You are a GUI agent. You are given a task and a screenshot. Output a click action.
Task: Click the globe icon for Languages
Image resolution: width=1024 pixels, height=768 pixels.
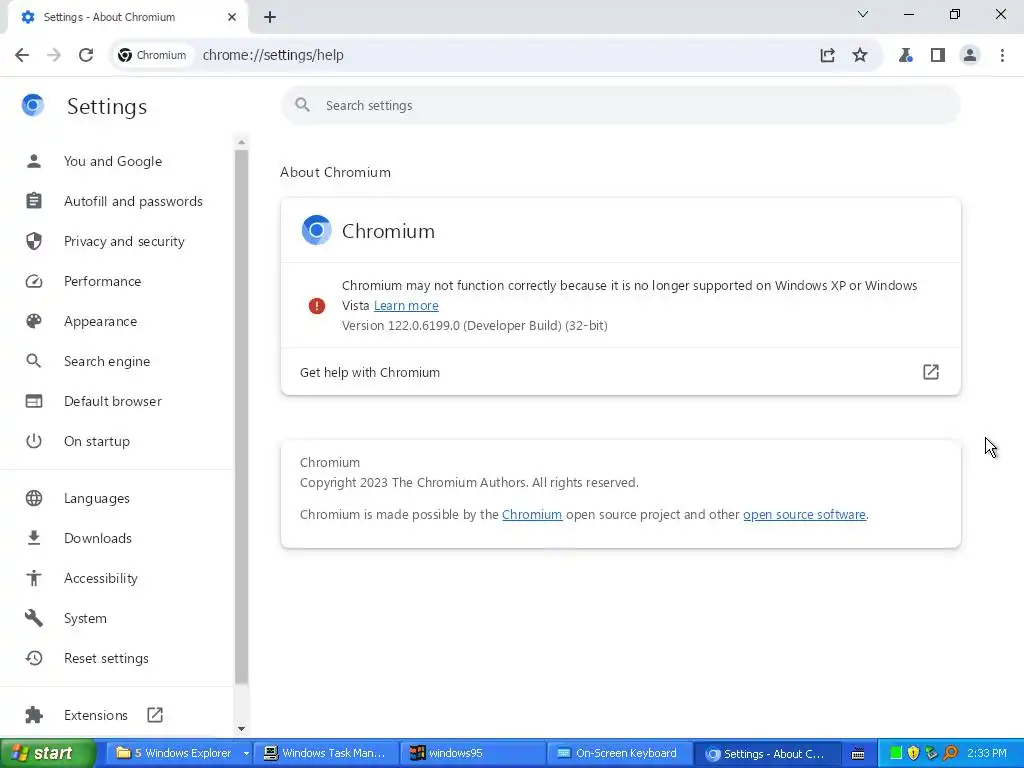click(x=34, y=498)
